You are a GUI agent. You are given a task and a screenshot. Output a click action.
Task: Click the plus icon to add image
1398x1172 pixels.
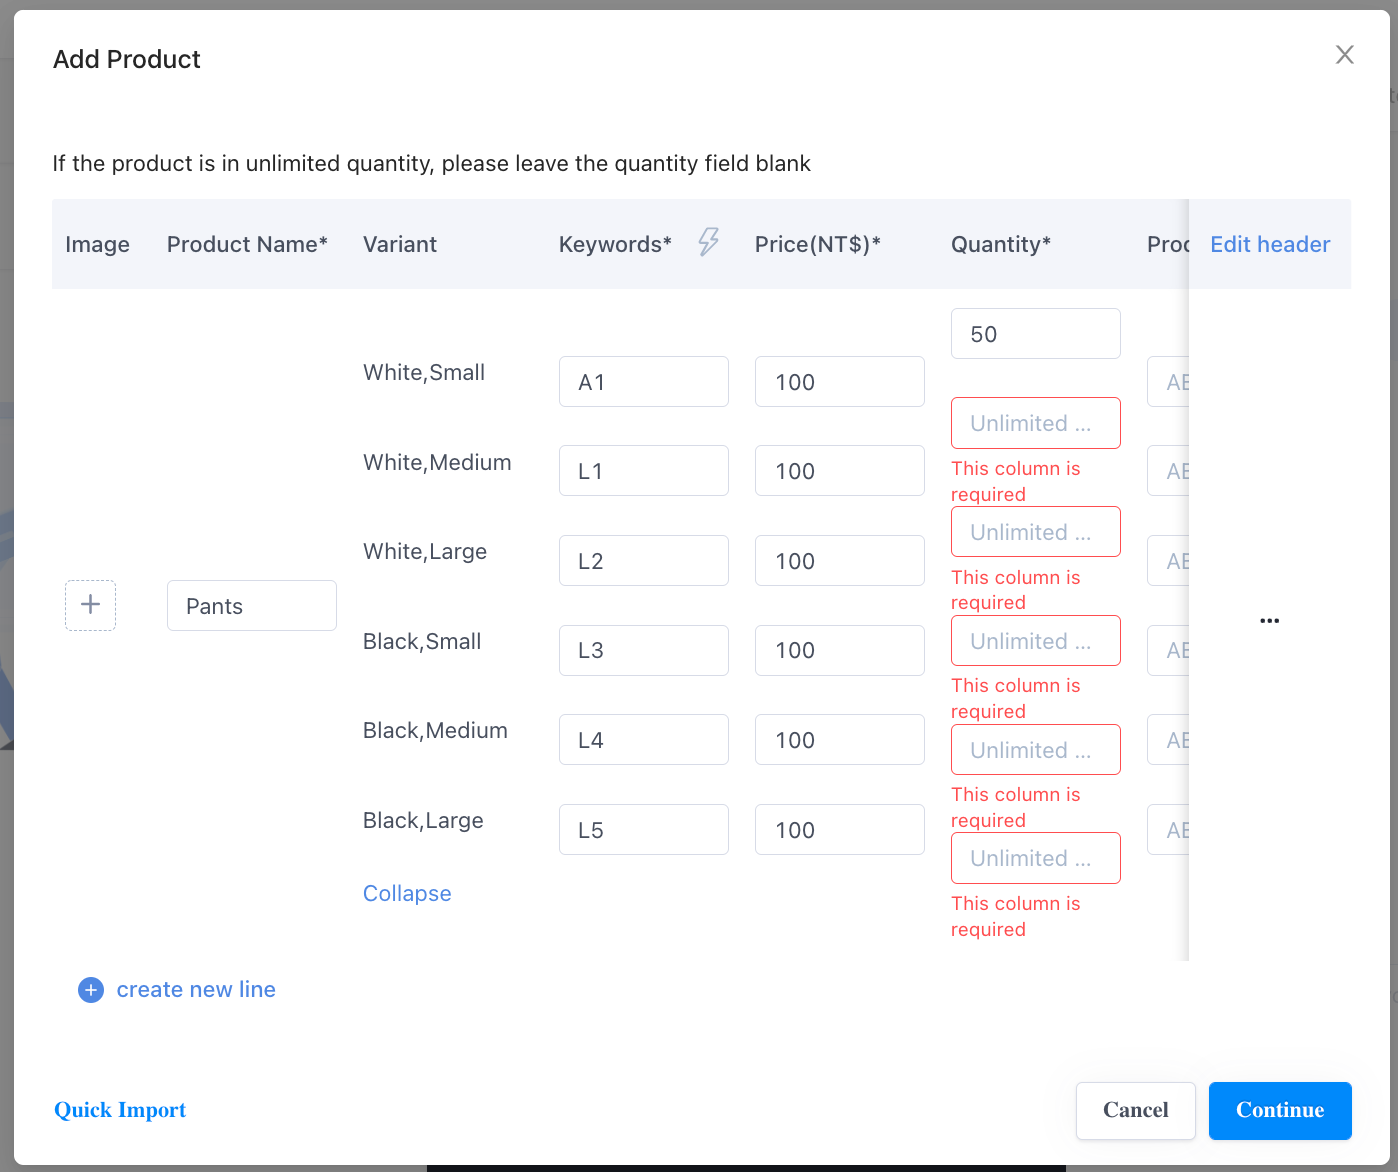coord(90,605)
